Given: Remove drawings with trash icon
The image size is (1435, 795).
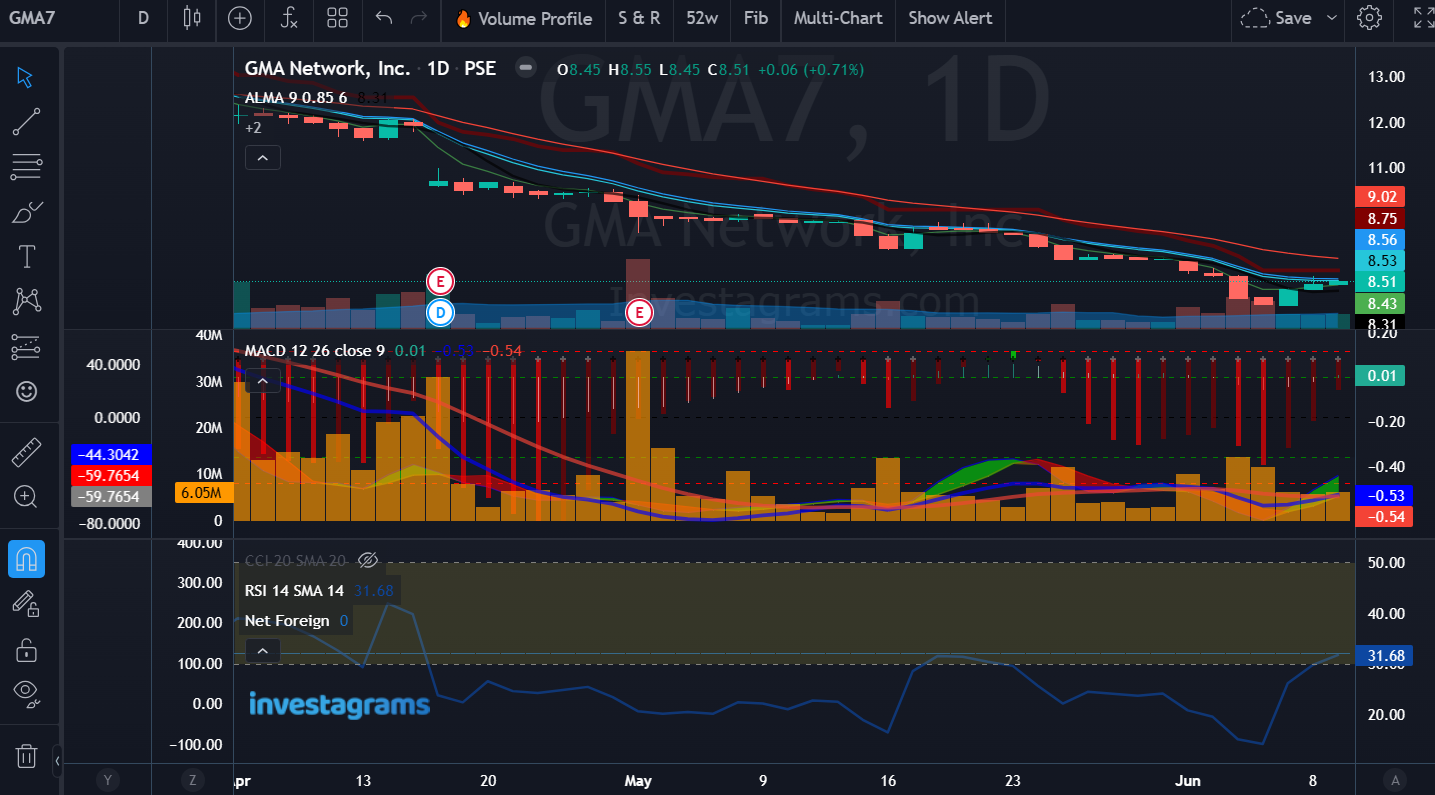Looking at the screenshot, I should (x=26, y=755).
